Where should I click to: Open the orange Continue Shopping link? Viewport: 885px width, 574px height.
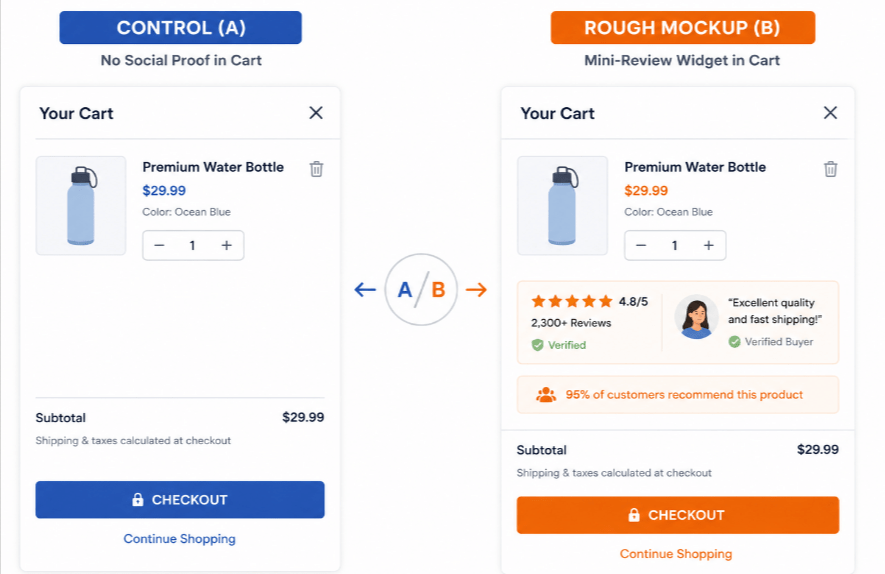[676, 554]
